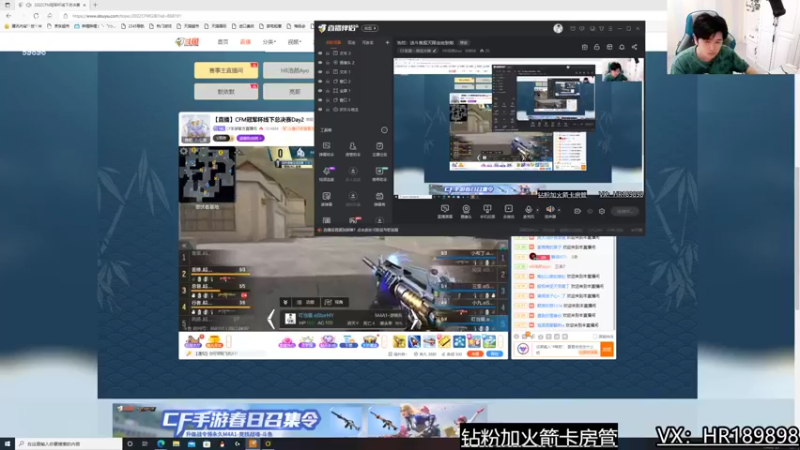Expand the 分类 navigation dropdown
Screen dimensions: 800x450
[269, 42]
